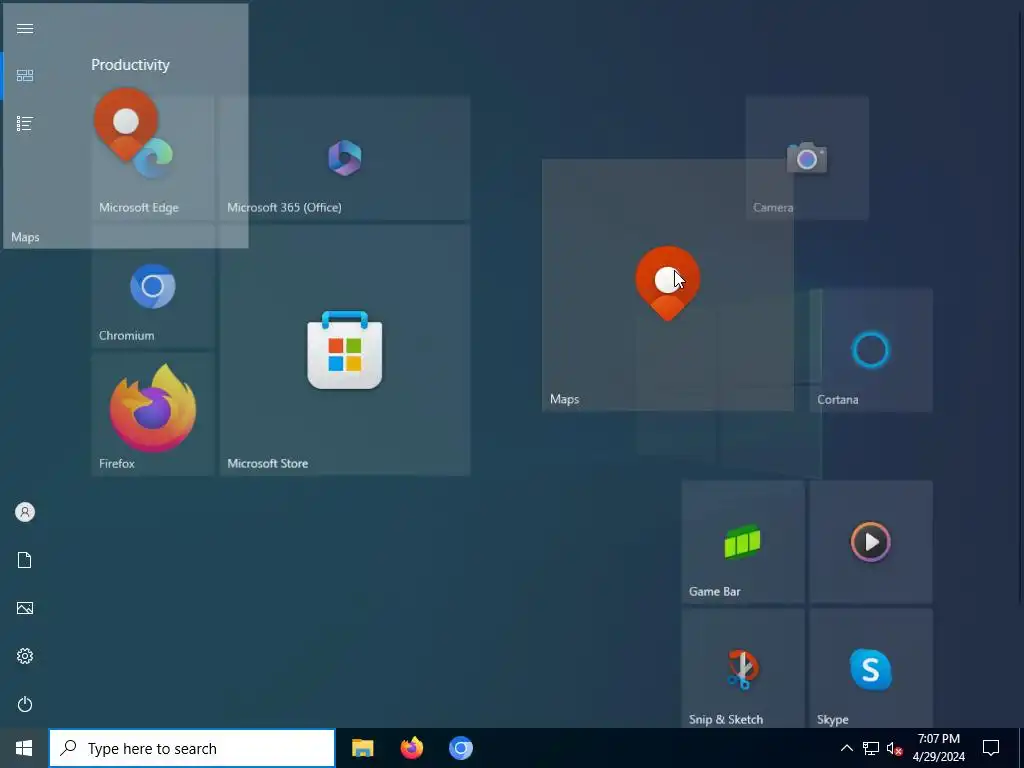Open the Cortana tile
Image resolution: width=1024 pixels, height=768 pixels.
coord(871,350)
